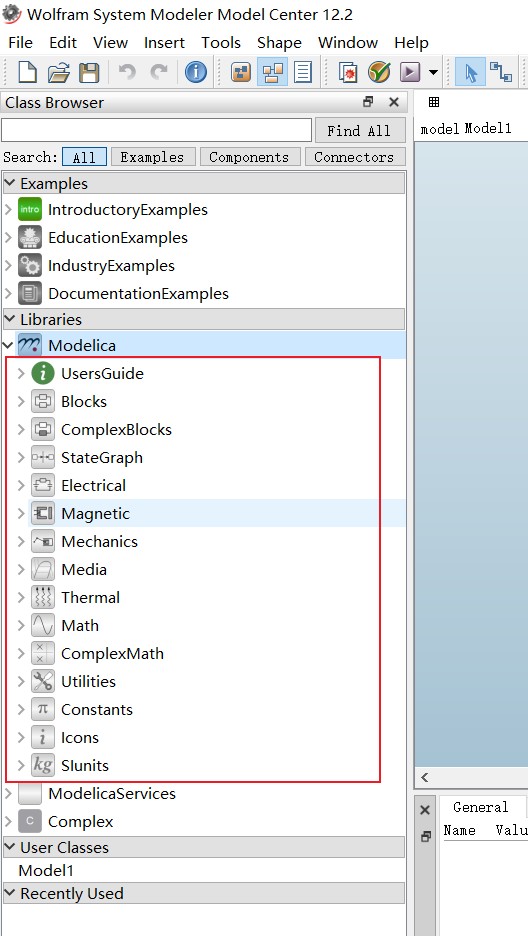Click the Magnetic package icon

pyautogui.click(x=43, y=513)
